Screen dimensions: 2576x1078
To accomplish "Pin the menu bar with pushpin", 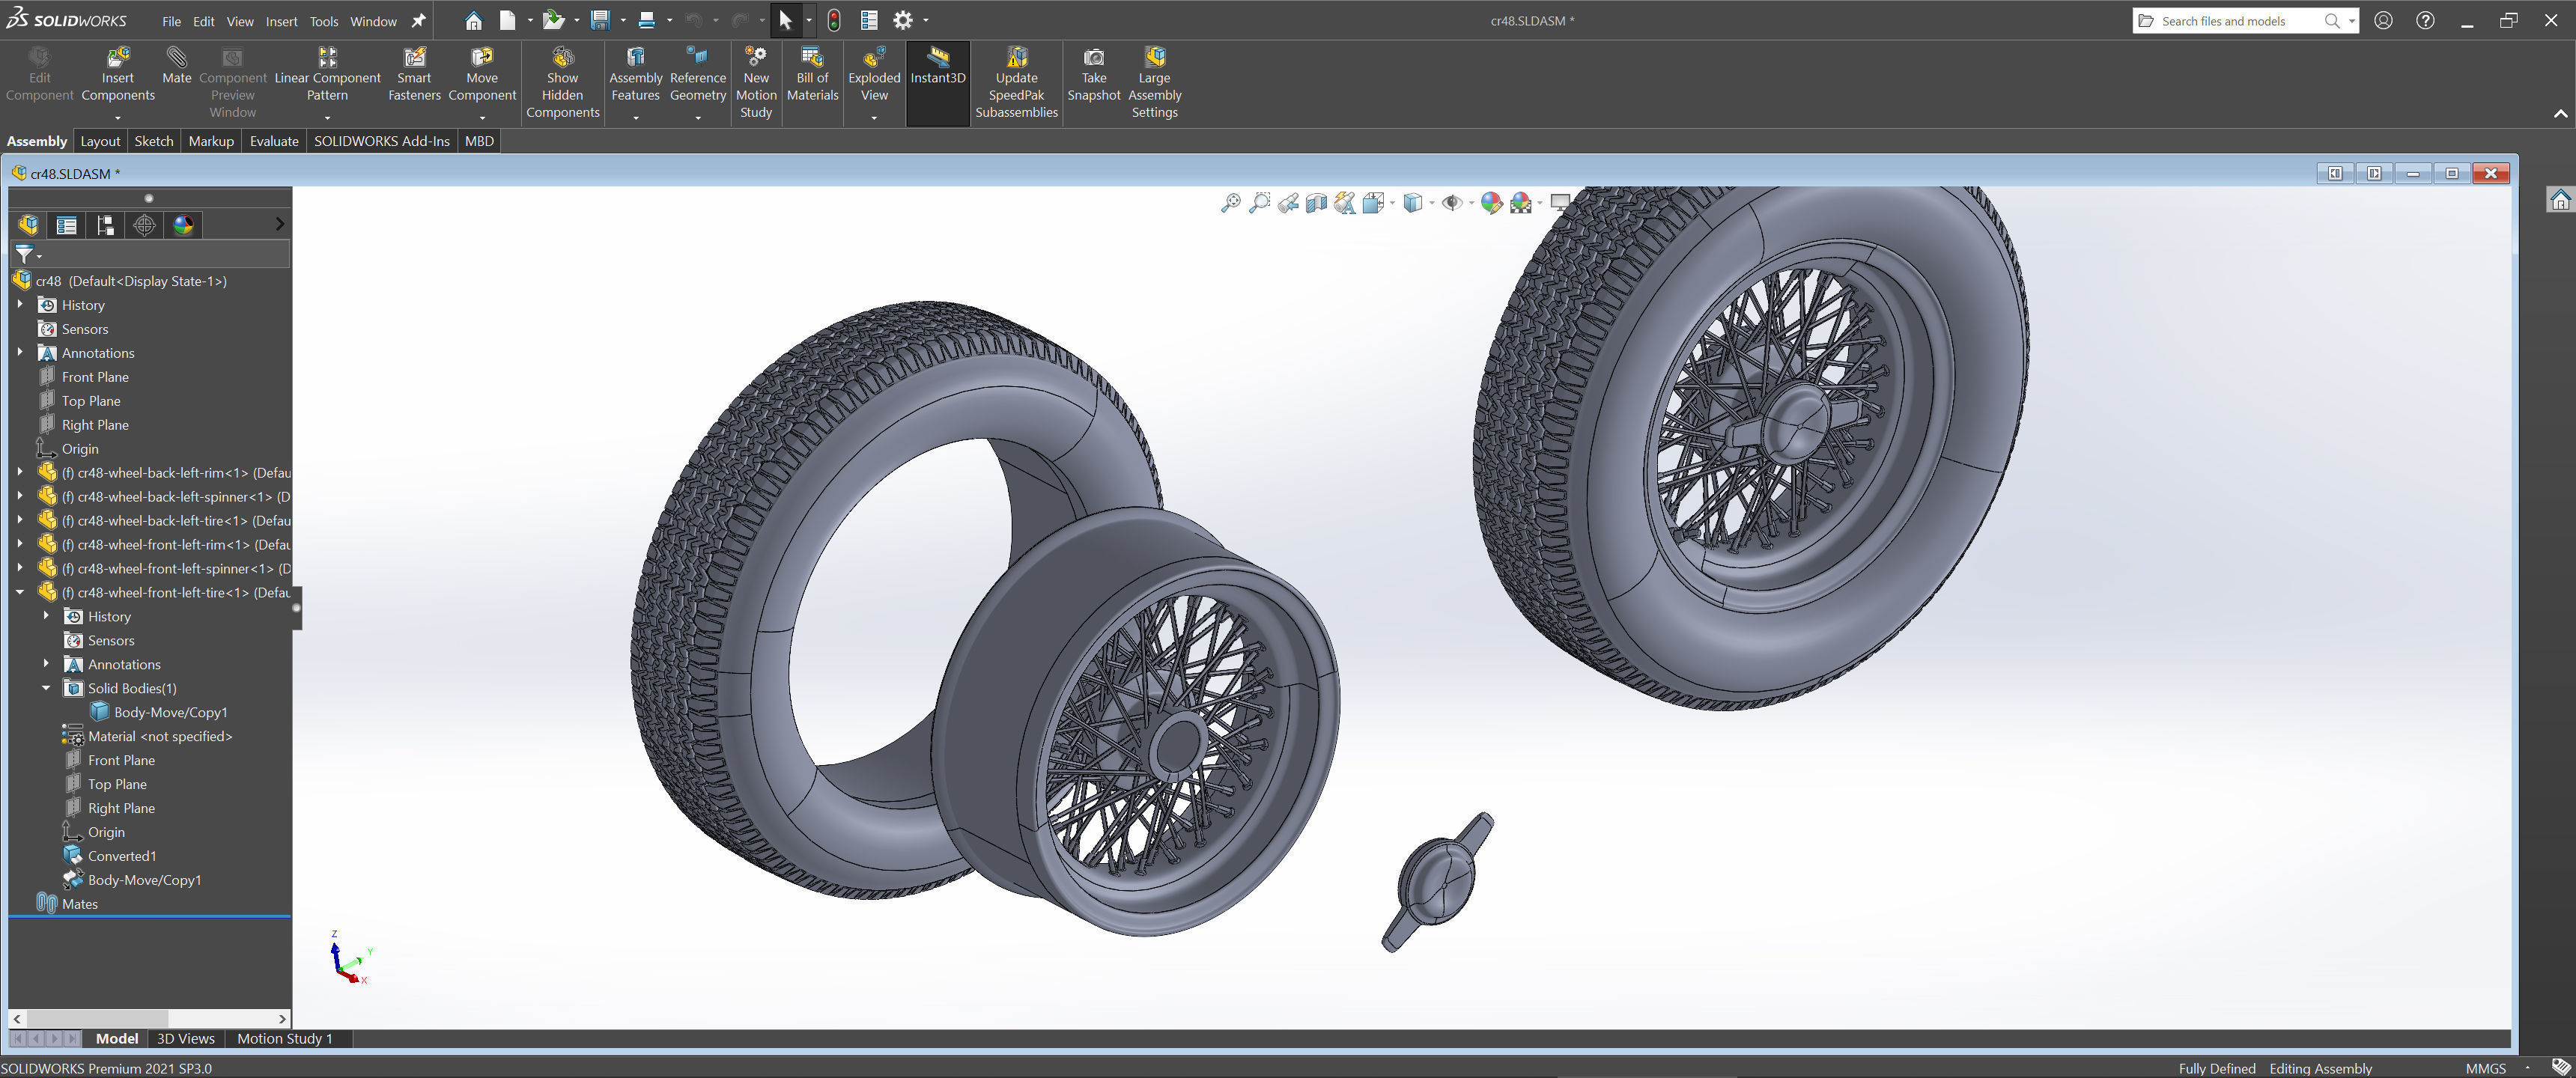I will tap(419, 21).
